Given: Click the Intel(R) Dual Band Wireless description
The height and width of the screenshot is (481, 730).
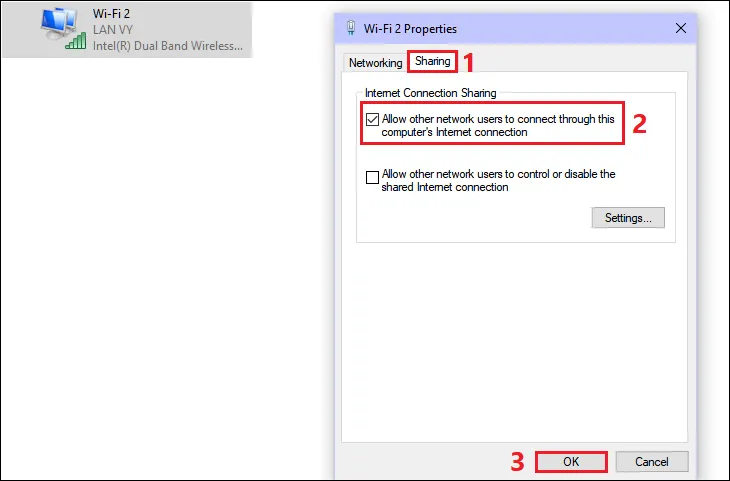Looking at the screenshot, I should pos(168,46).
